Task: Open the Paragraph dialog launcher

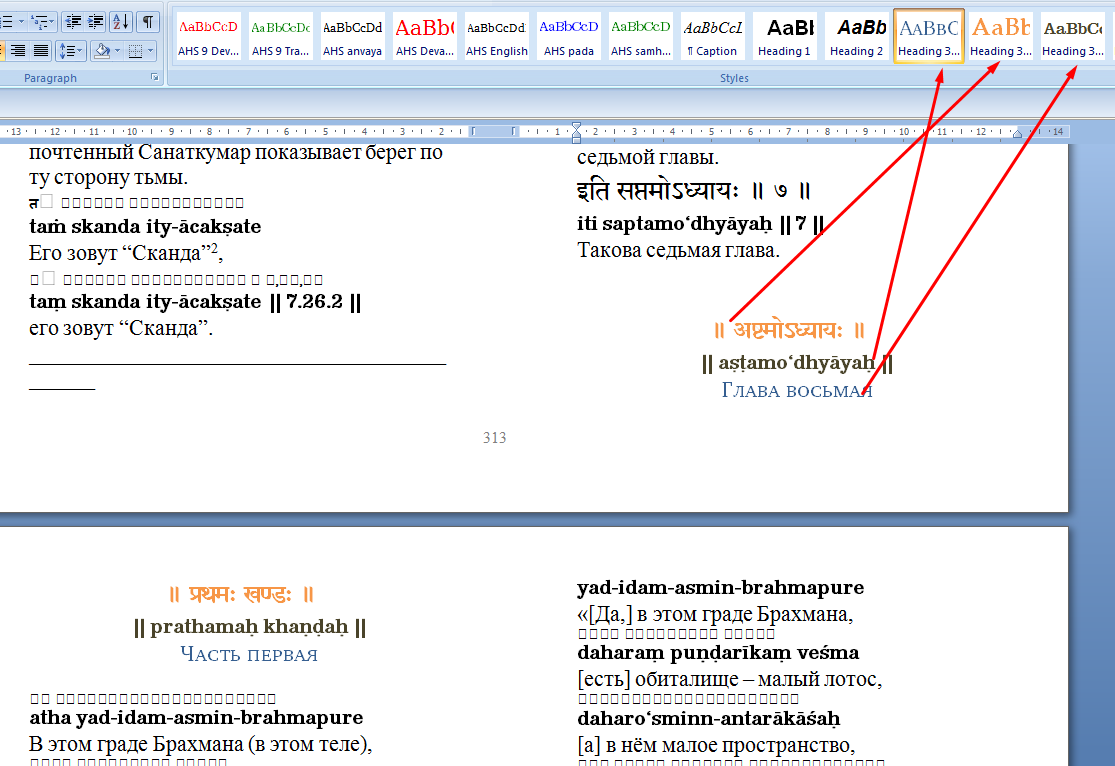Action: pos(154,78)
